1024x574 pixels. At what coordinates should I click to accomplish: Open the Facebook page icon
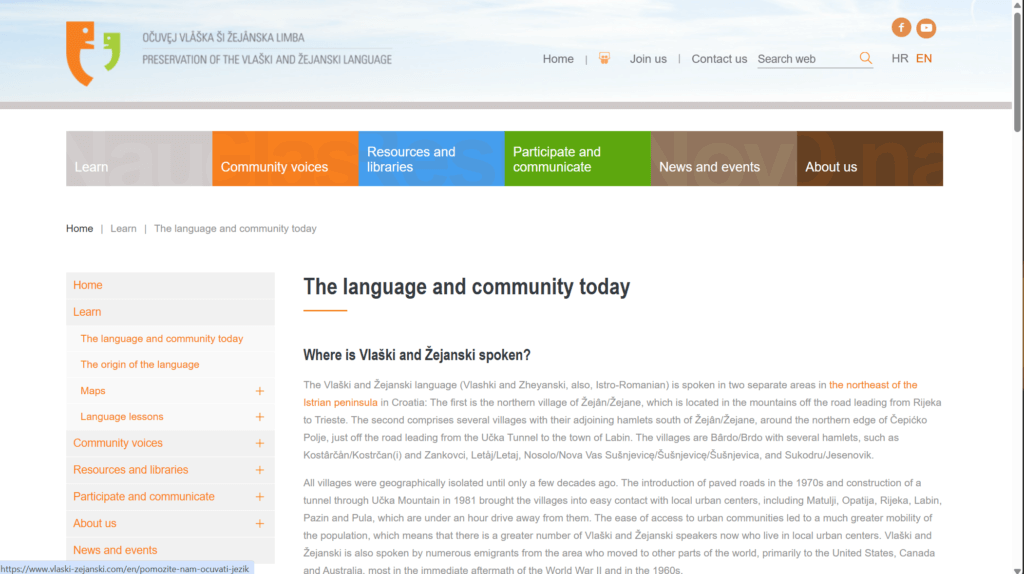[x=901, y=28]
